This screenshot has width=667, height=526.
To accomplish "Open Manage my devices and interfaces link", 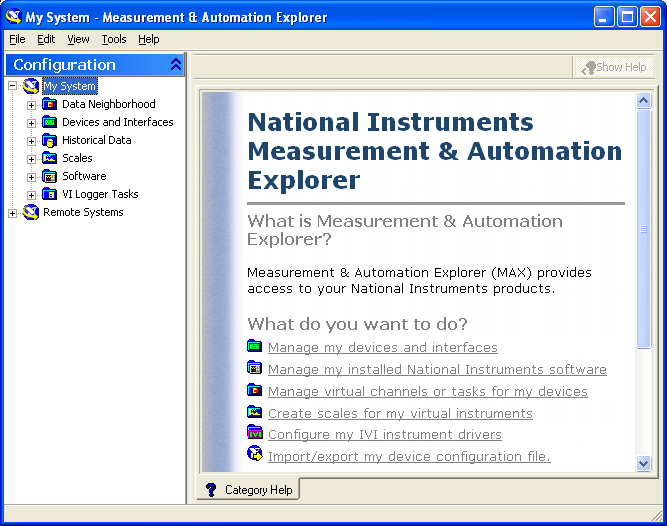I will tap(383, 347).
